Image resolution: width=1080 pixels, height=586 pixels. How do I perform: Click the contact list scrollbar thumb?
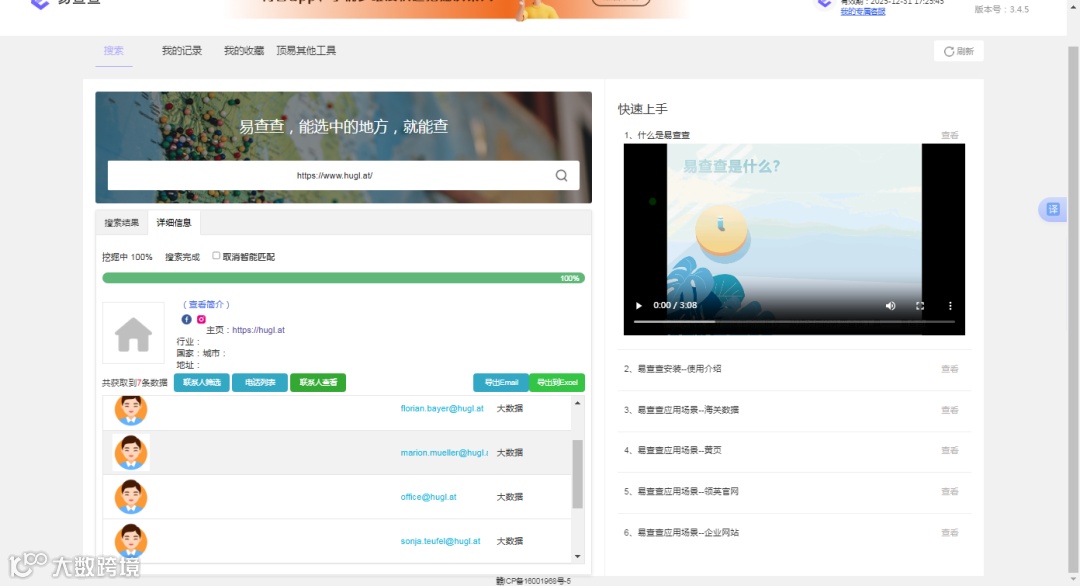(577, 474)
